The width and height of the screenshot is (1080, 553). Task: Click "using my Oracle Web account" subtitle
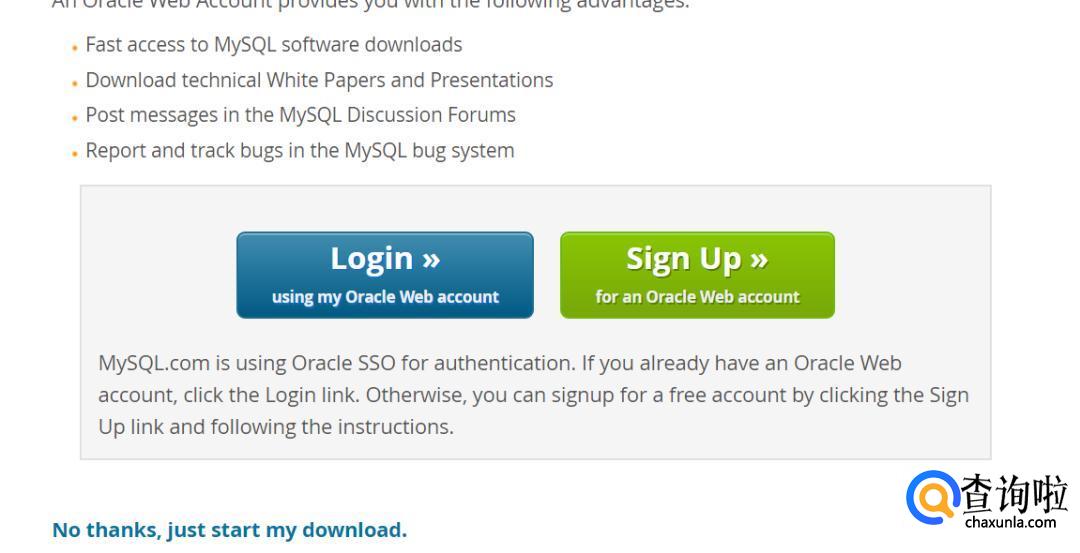pyautogui.click(x=385, y=297)
